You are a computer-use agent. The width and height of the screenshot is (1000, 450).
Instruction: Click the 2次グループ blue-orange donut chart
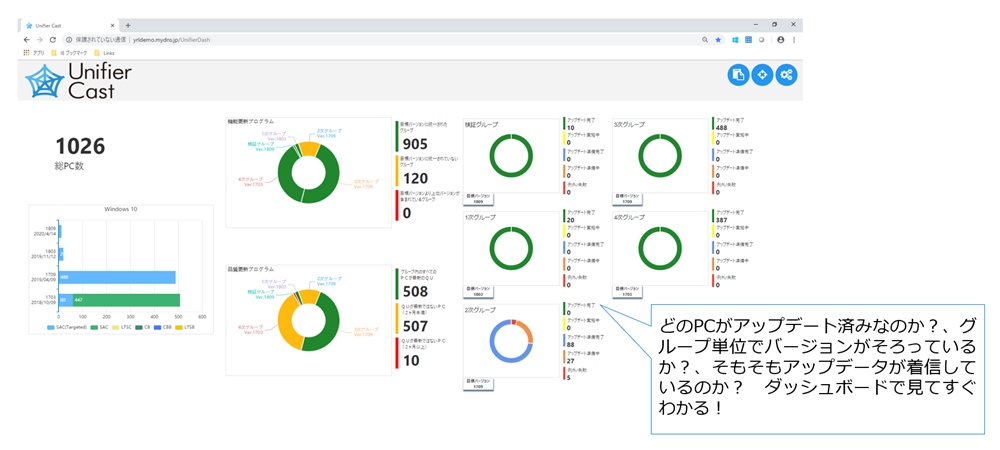click(511, 340)
